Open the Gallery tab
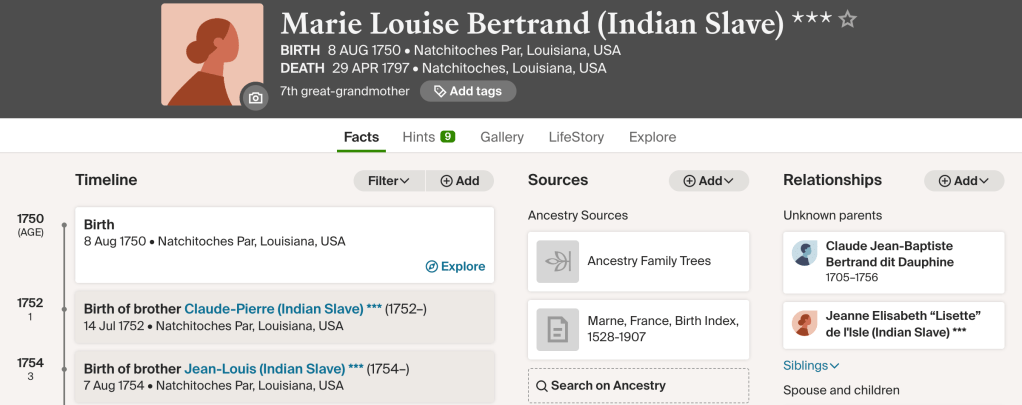The width and height of the screenshot is (1022, 405). tap(502, 137)
